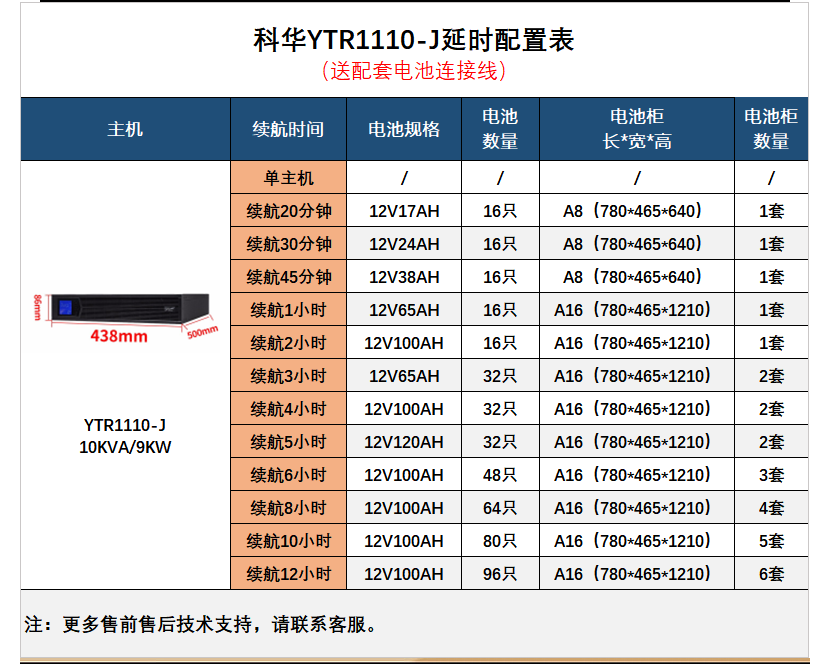Click 12V65AH in the 续航1小时 row
This screenshot has width=839, height=664.
point(404,310)
